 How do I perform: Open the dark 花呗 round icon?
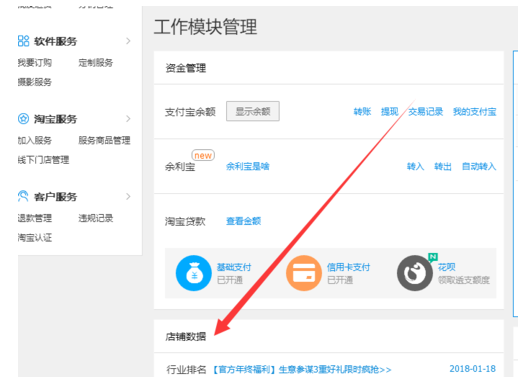point(415,273)
